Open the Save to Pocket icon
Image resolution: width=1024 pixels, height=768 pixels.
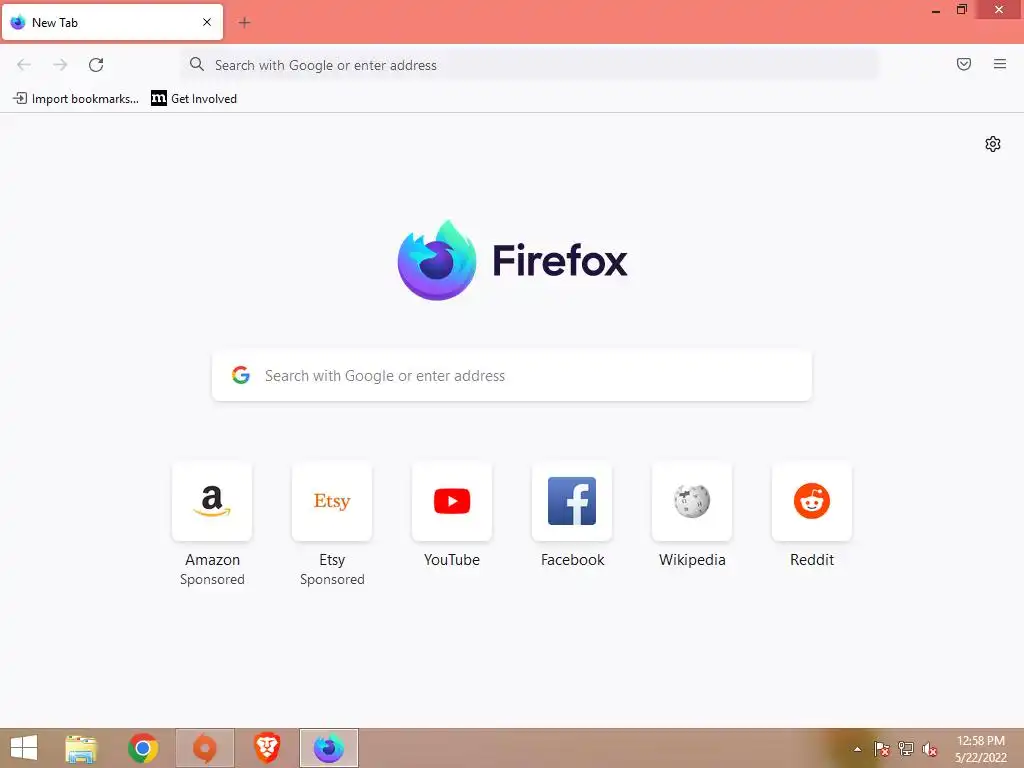coord(964,64)
